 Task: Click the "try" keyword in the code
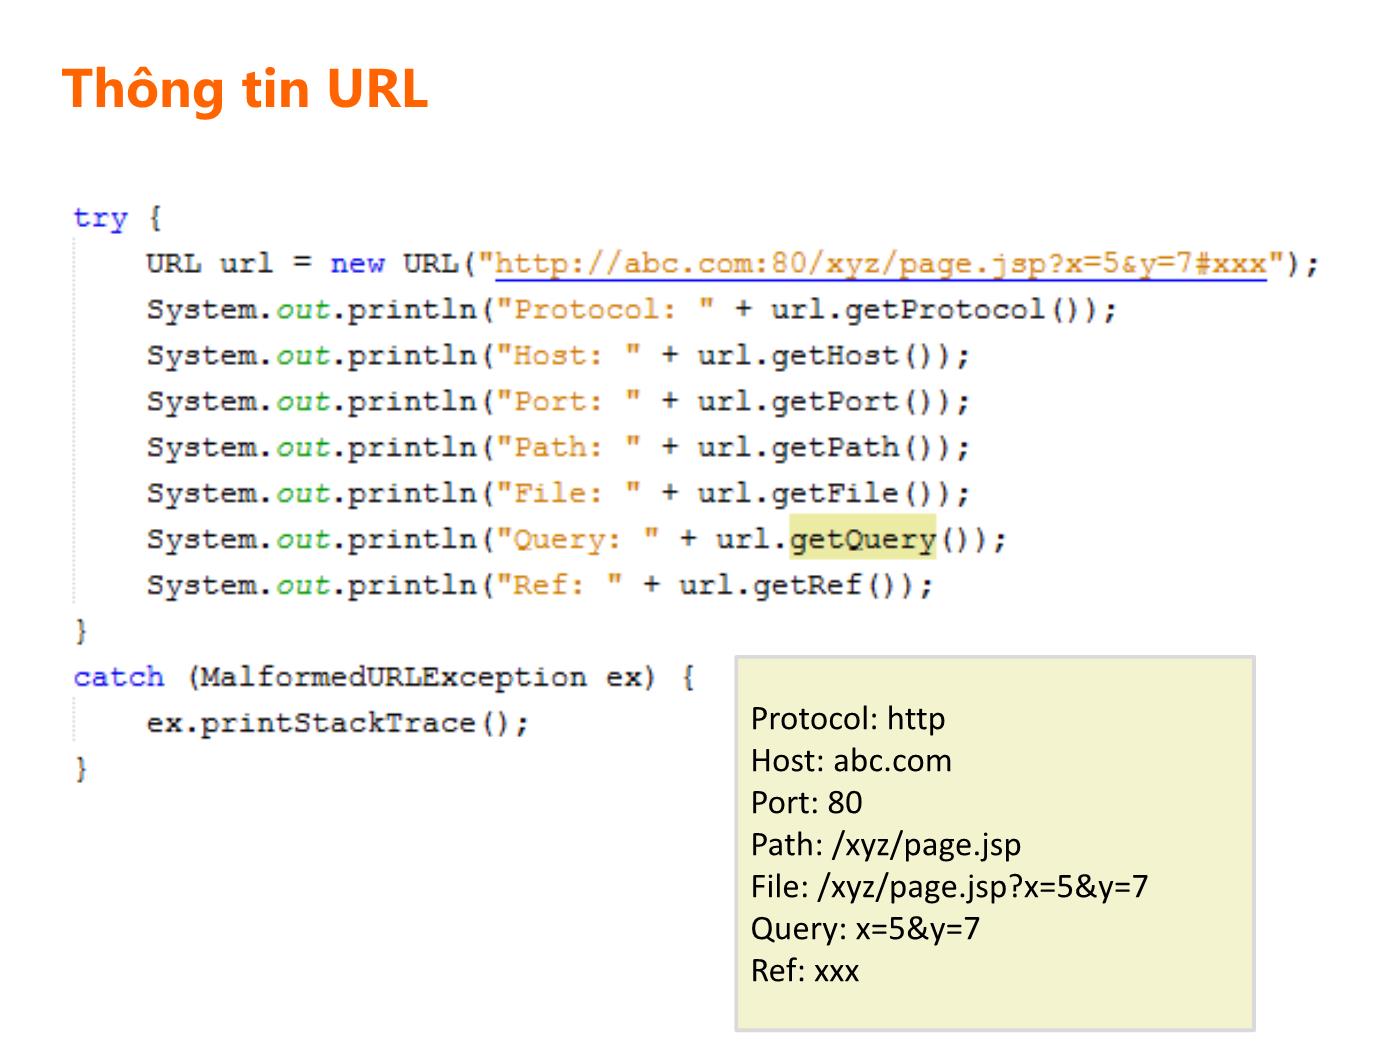pos(100,218)
